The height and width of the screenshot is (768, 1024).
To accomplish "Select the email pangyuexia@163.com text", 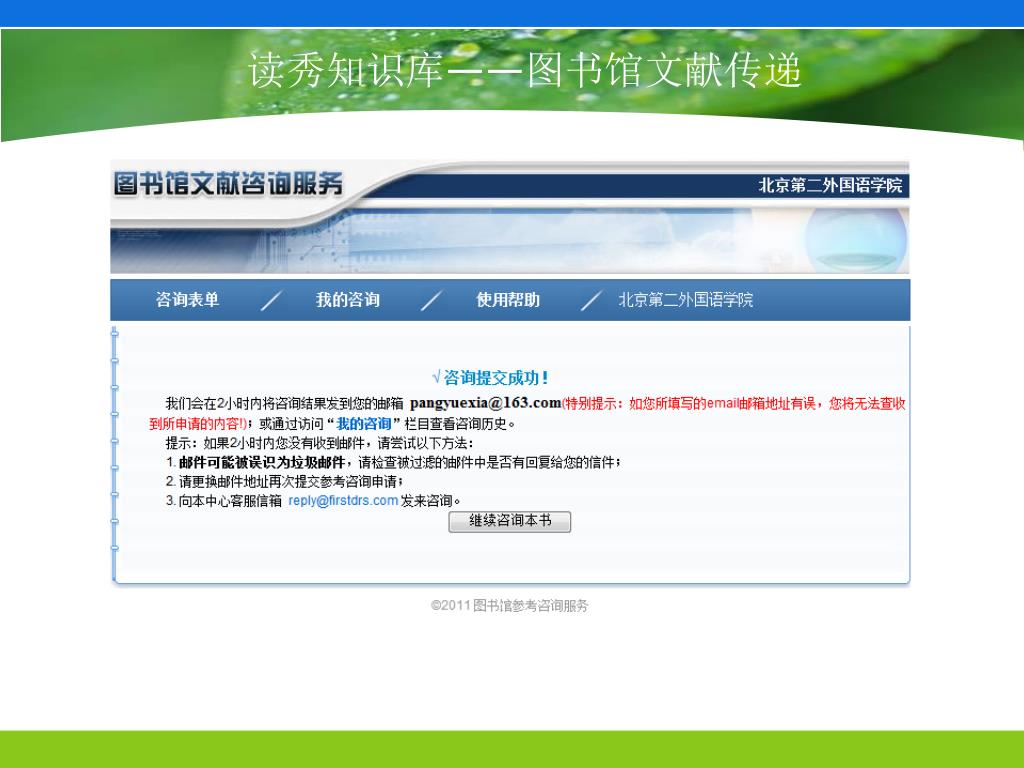I will pyautogui.click(x=485, y=403).
